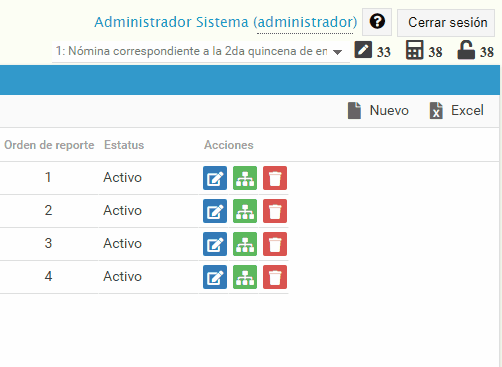The height and width of the screenshot is (367, 502).
Task: Delete the row with report order 3
Action: (275, 244)
